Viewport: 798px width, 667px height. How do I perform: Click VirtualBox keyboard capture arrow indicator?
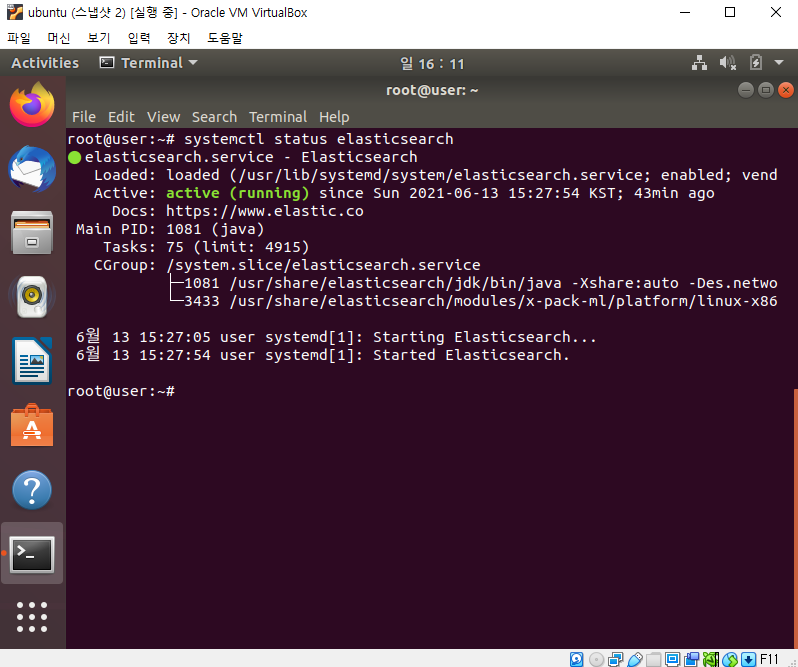[749, 659]
